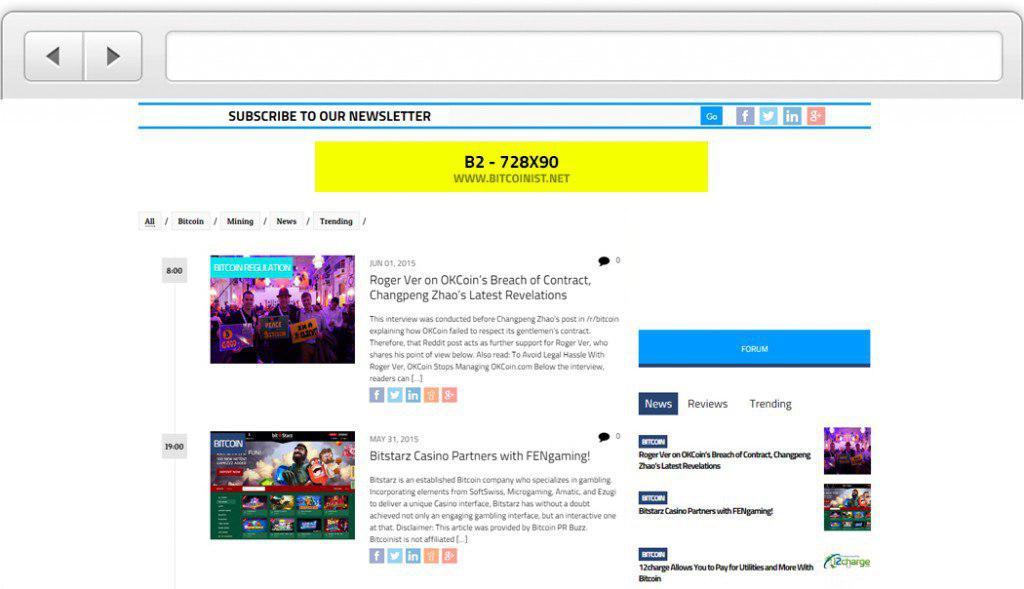Click browser back arrow button
The width and height of the screenshot is (1024, 589).
pos(54,56)
